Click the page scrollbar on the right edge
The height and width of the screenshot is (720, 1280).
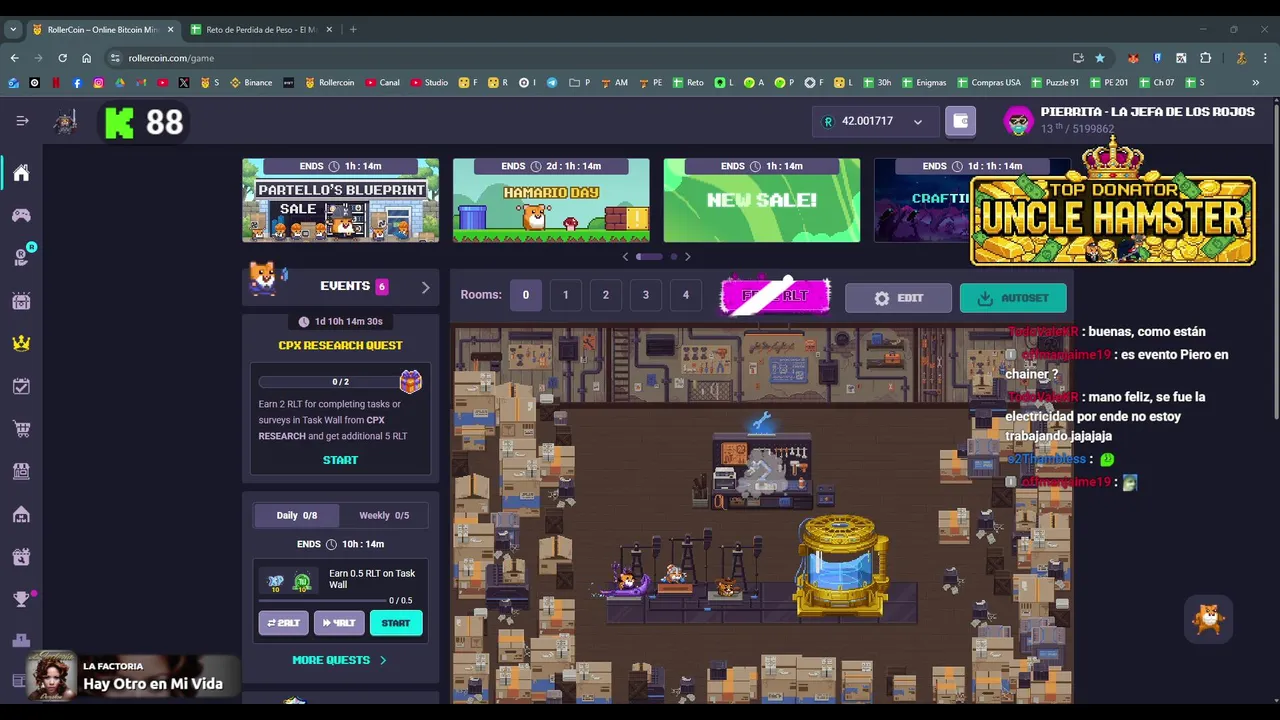[1276, 260]
